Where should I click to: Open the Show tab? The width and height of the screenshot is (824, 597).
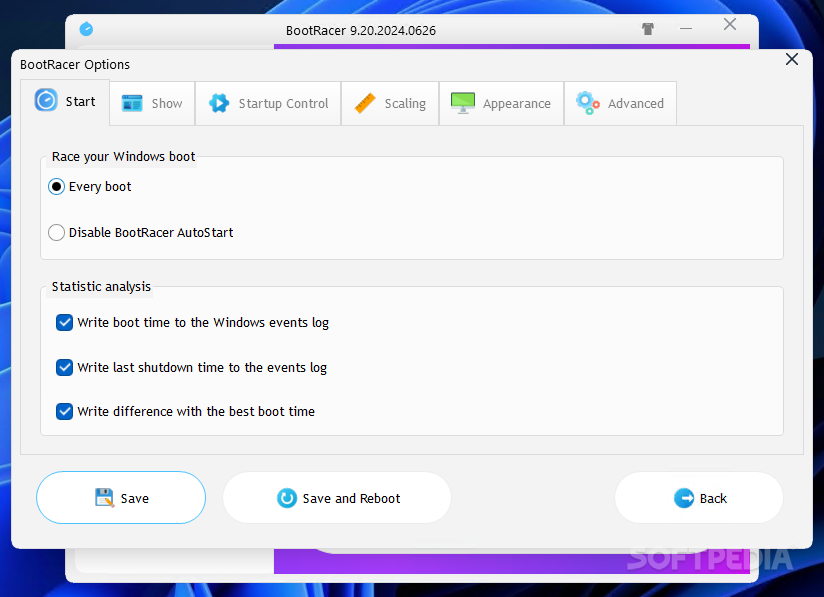[152, 104]
